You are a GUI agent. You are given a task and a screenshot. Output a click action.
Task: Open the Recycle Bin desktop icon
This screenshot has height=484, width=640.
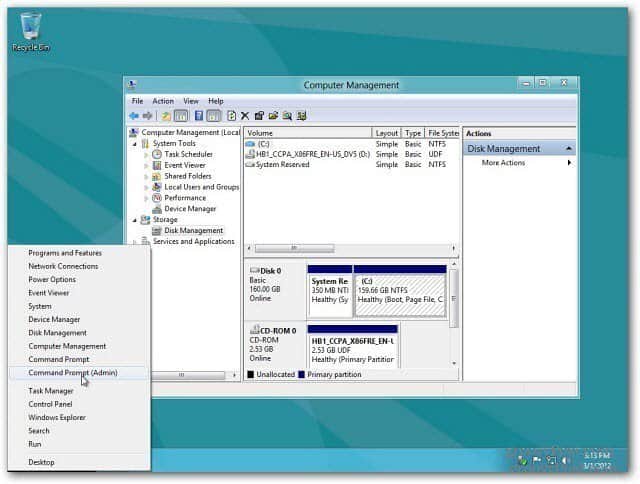(31, 32)
